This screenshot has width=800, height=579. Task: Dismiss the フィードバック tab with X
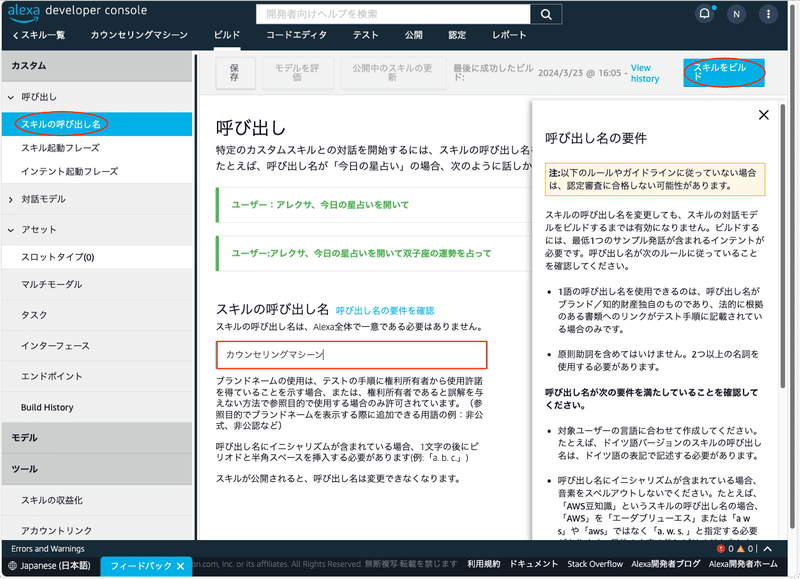(180, 566)
